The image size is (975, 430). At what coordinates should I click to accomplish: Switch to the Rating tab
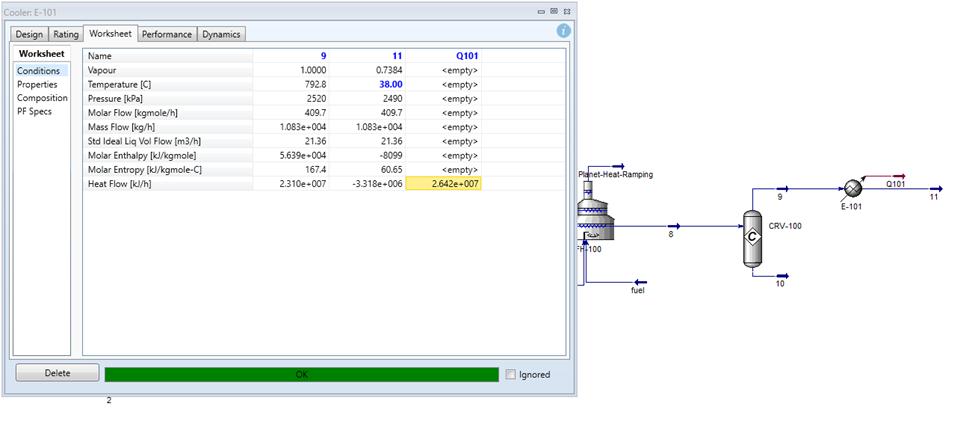pyautogui.click(x=66, y=34)
